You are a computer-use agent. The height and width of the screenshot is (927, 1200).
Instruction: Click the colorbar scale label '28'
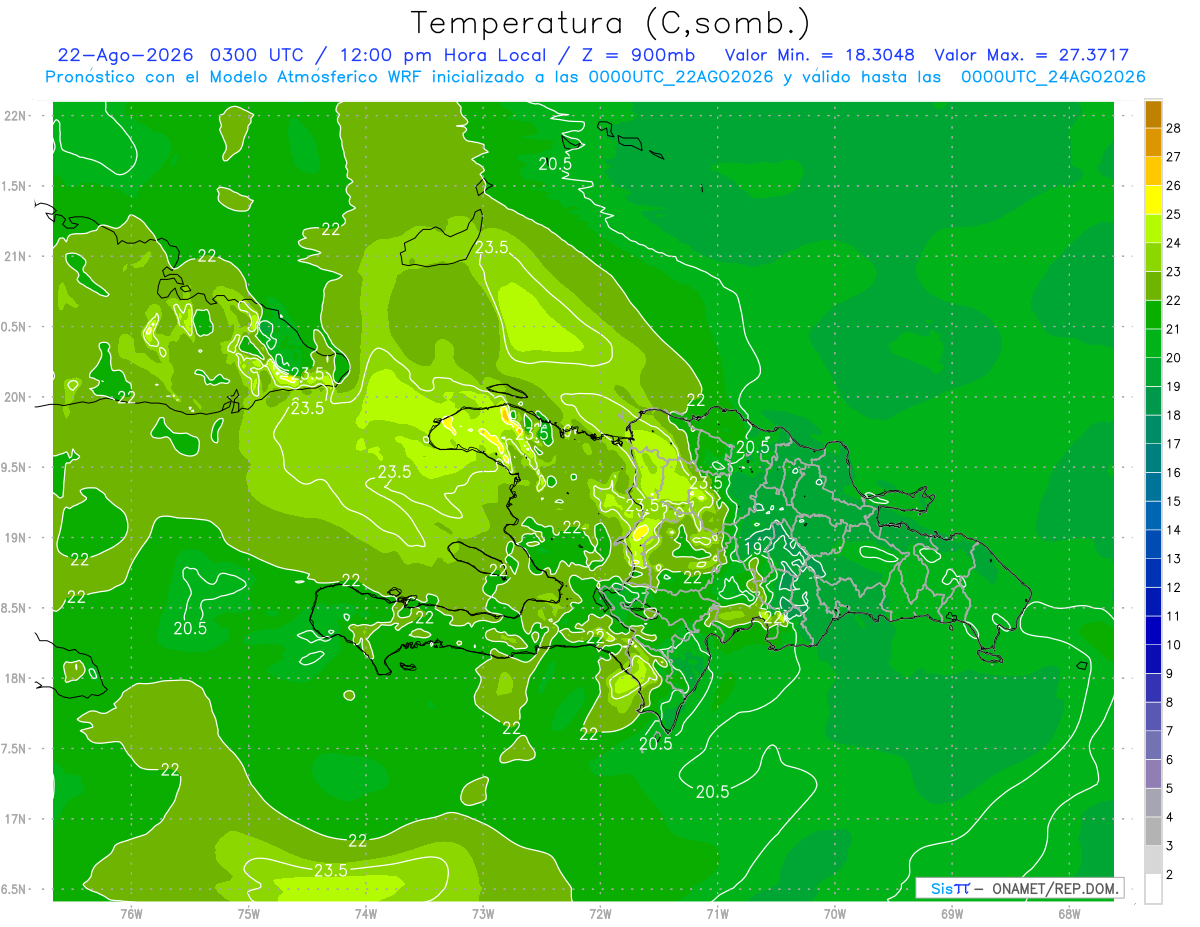point(1174,128)
